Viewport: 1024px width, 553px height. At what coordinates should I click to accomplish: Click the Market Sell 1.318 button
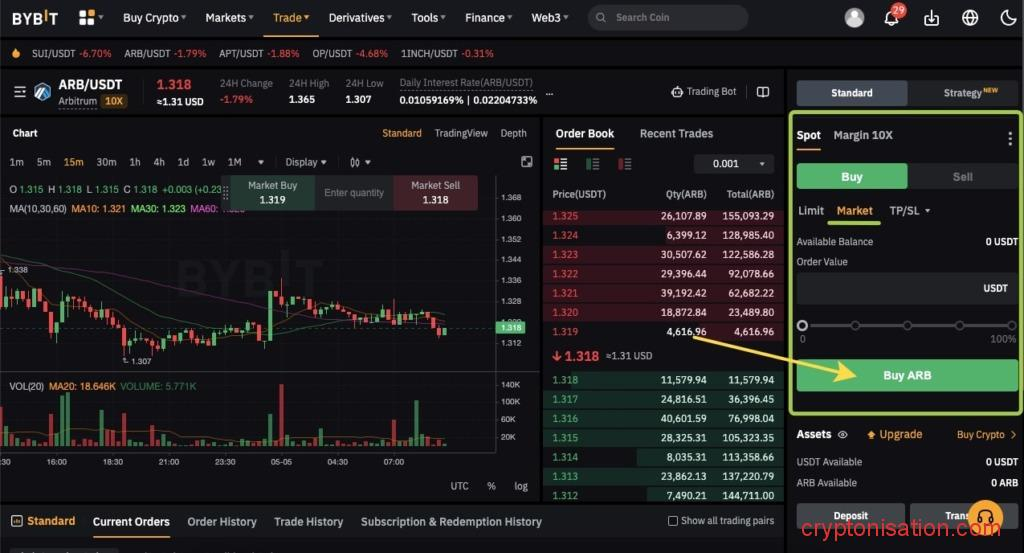click(435, 193)
